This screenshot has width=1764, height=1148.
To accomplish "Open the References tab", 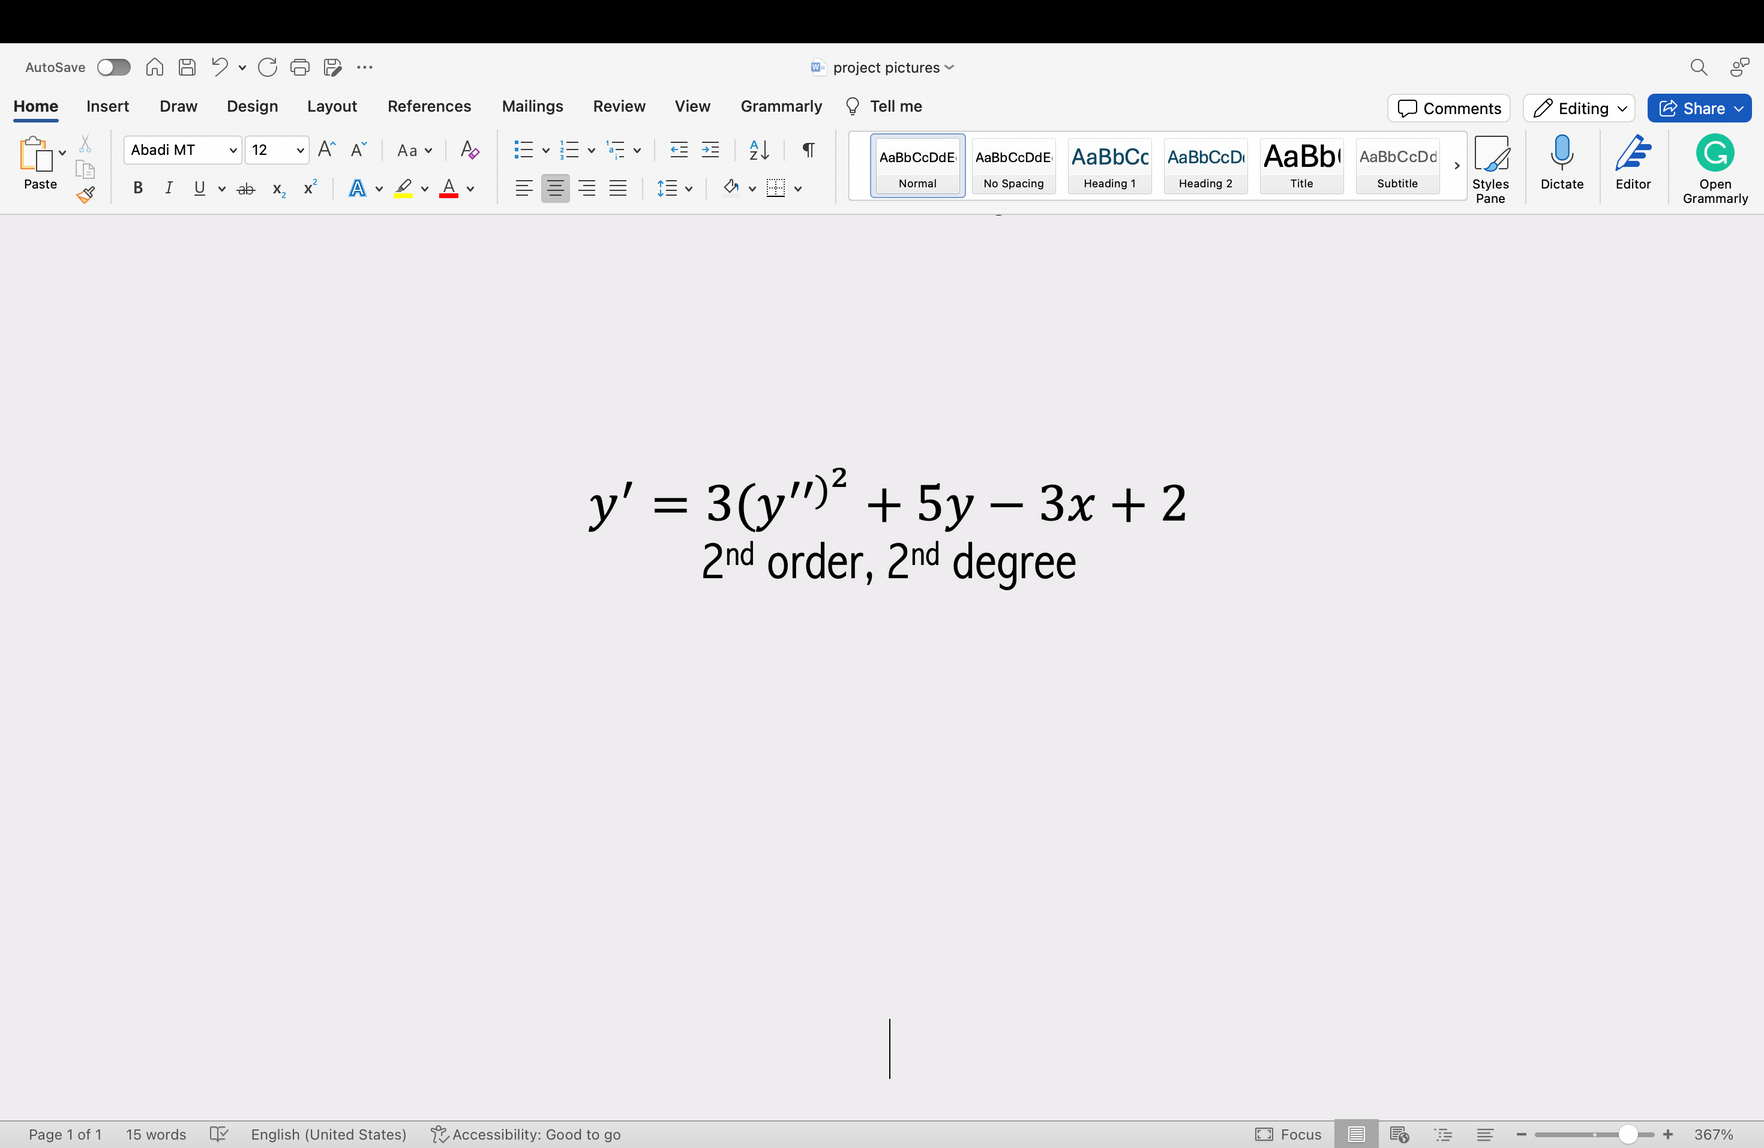I will tap(429, 106).
